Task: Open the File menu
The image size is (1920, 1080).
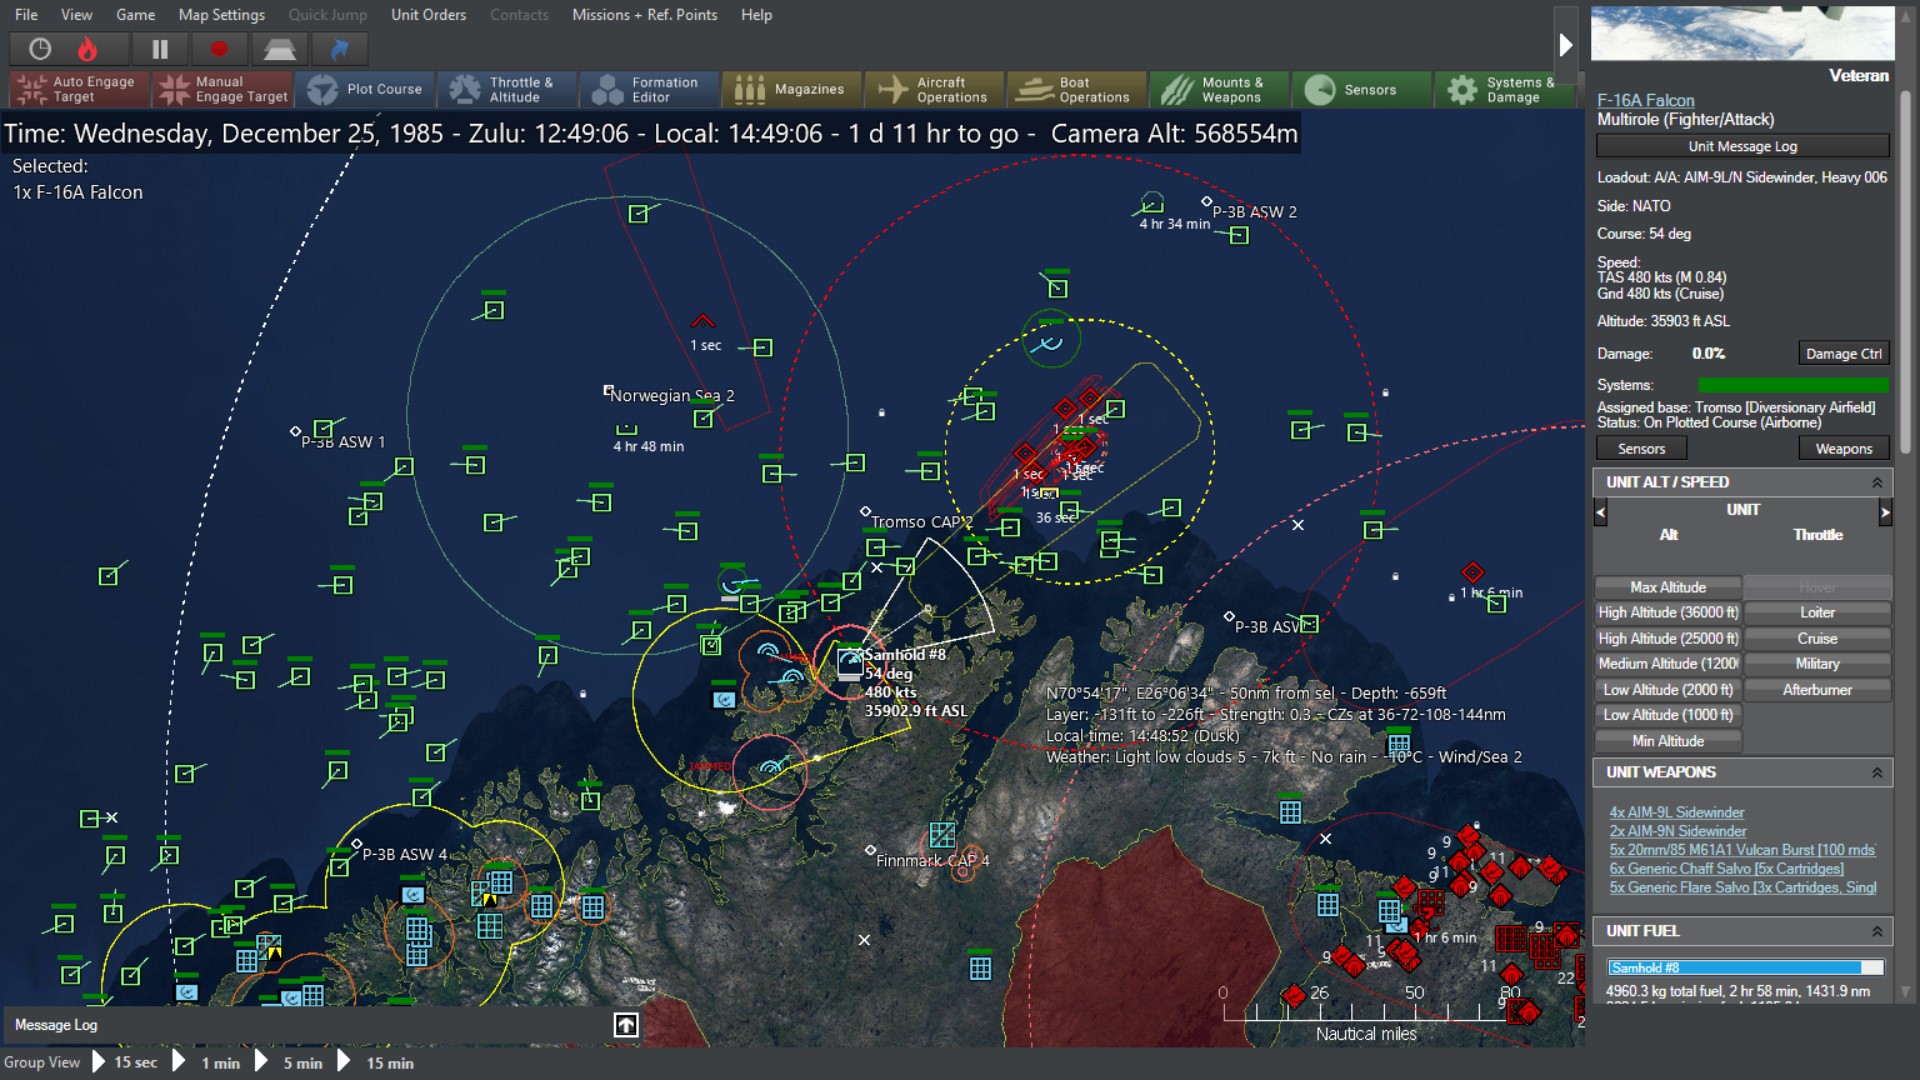Action: click(27, 15)
